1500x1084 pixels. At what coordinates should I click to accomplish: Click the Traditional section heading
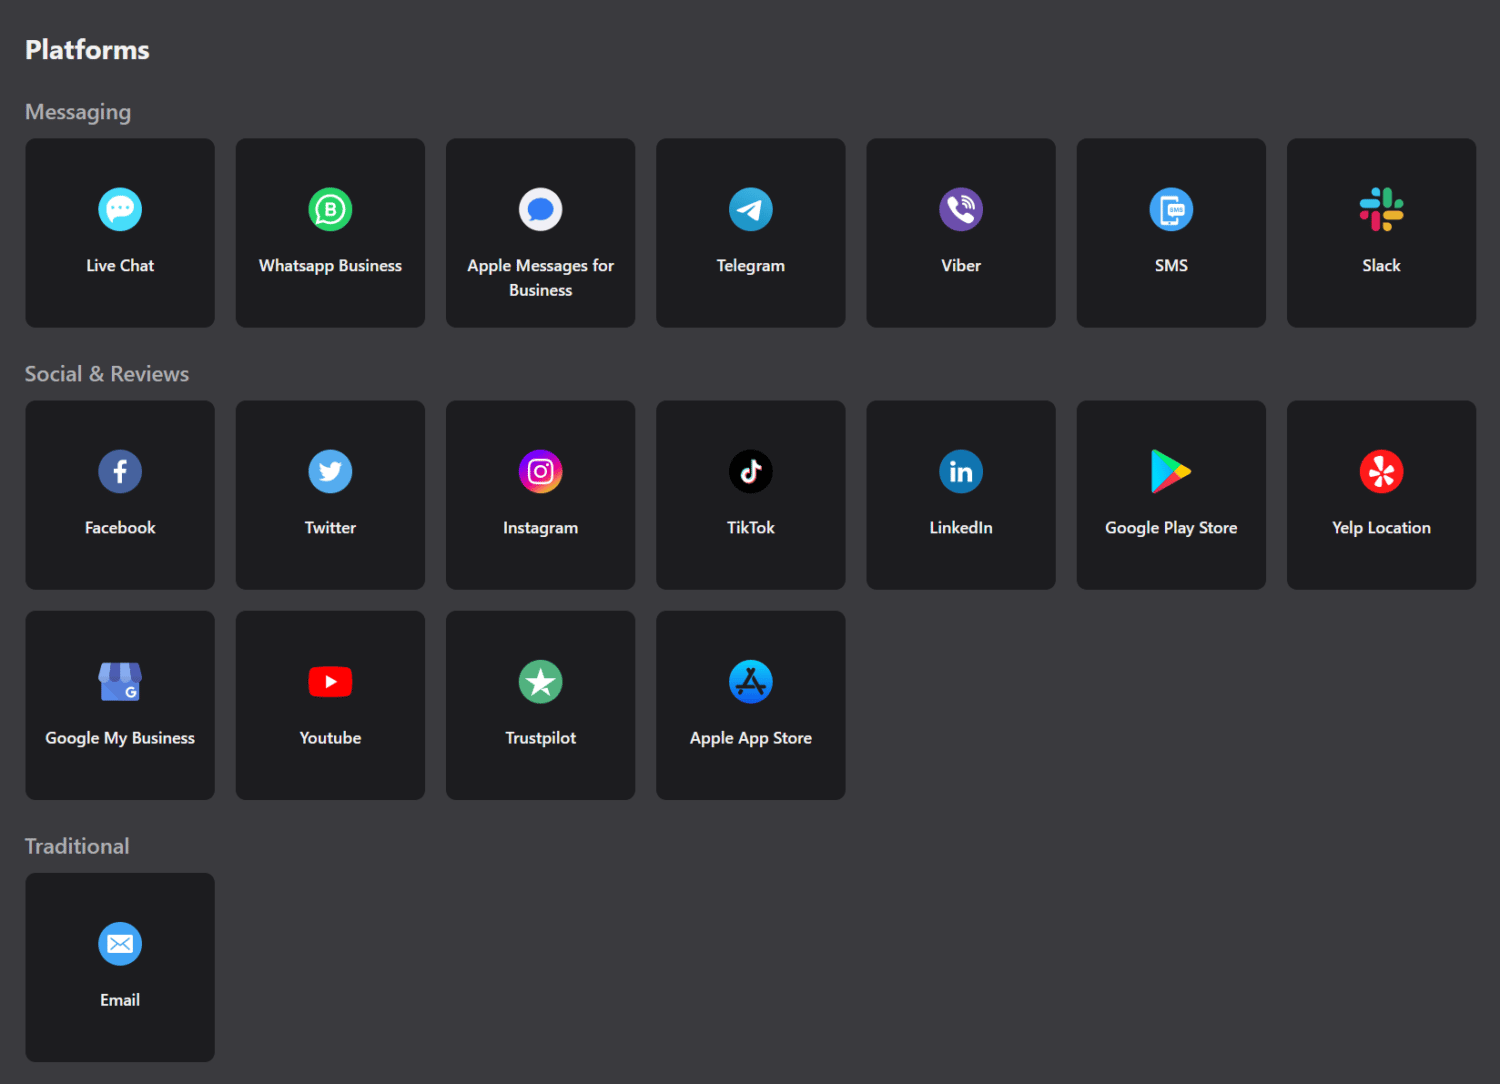coord(77,846)
